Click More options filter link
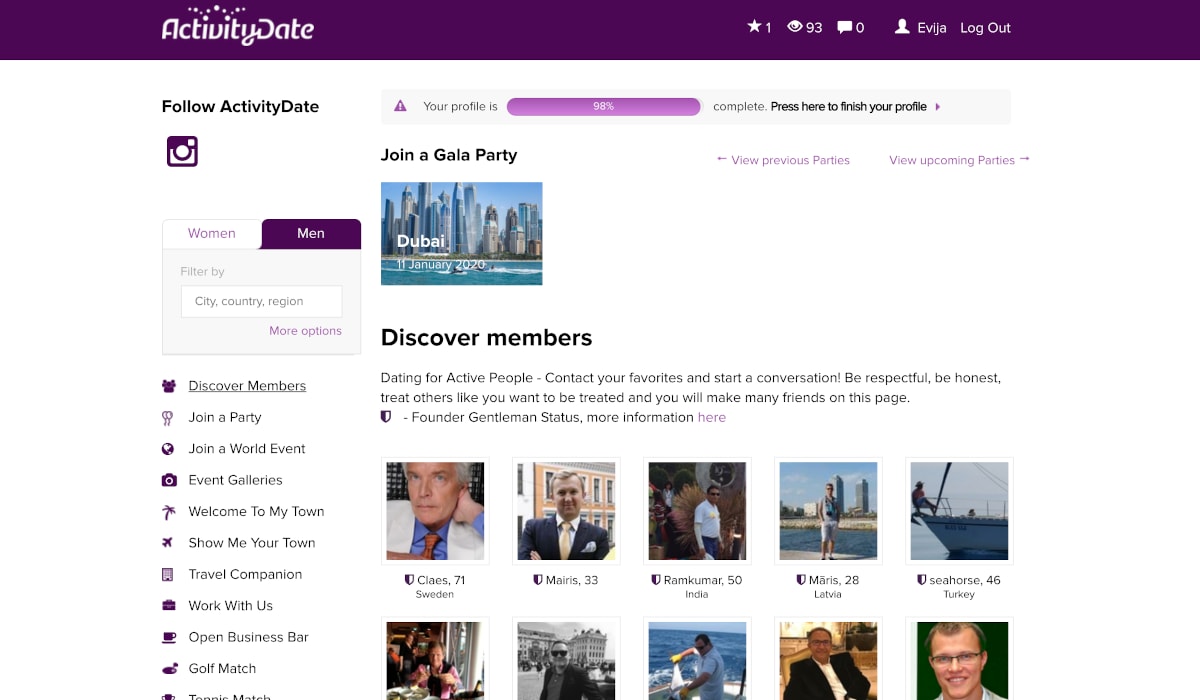This screenshot has width=1200, height=700. [305, 331]
